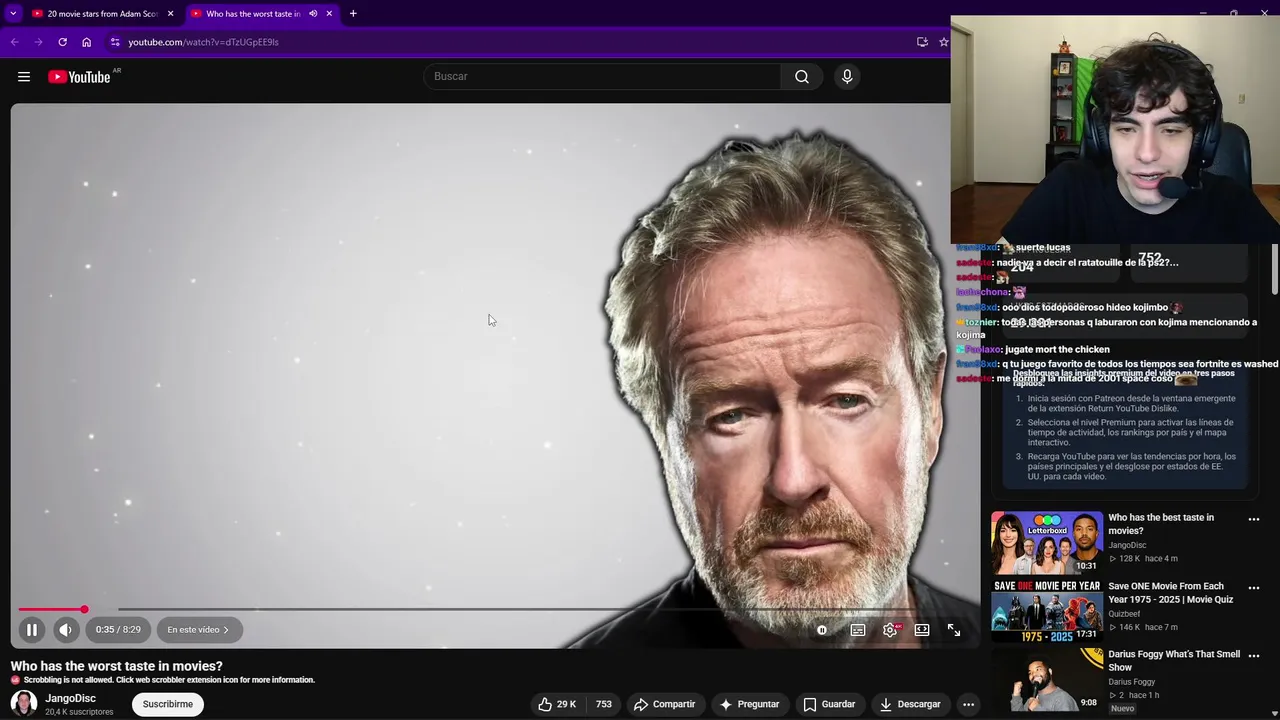Open the tab search dropdown arrow
1280x720 pixels.
pos(13,14)
